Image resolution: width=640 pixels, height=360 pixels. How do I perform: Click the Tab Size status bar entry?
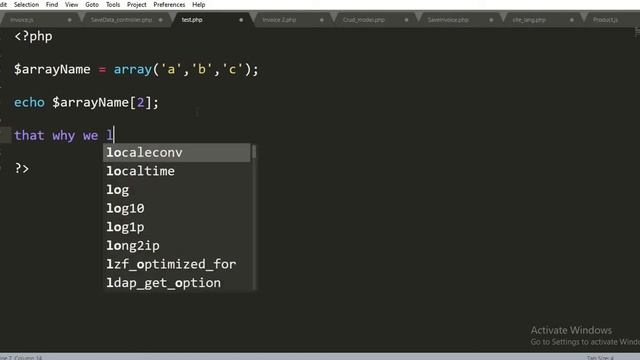(x=600, y=358)
